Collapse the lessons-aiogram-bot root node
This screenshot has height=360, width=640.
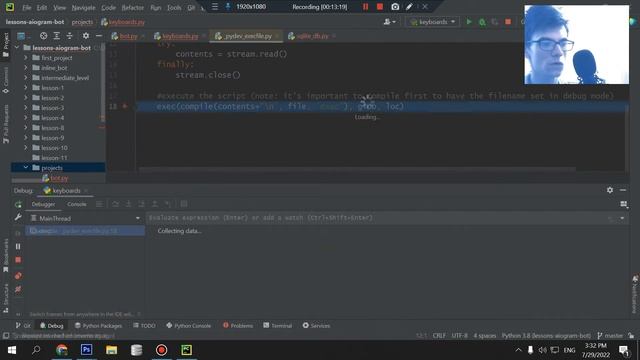[x=17, y=48]
